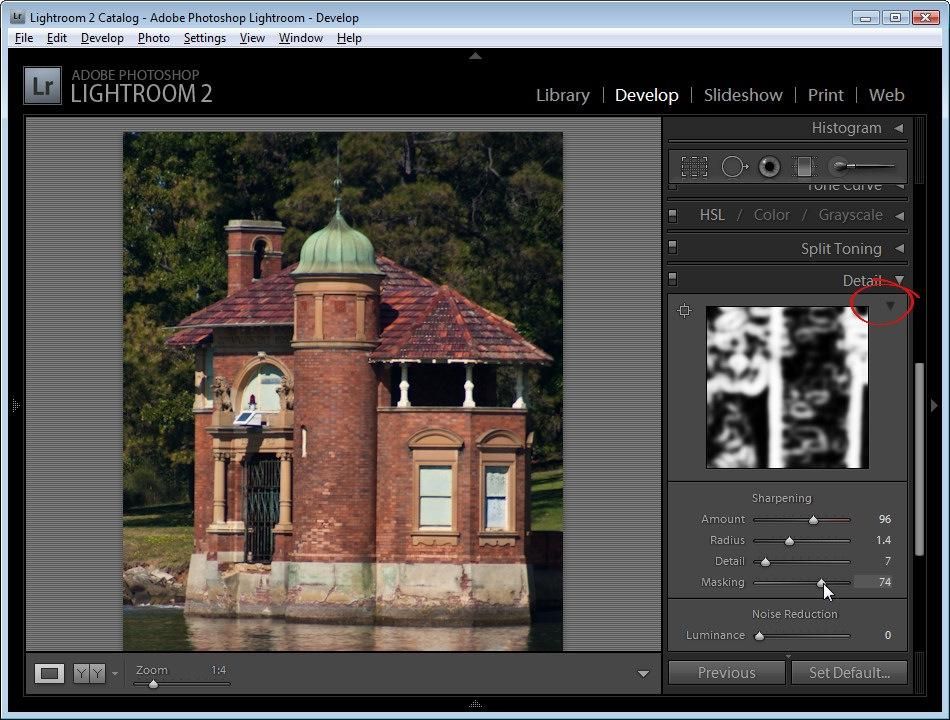Switch to Loupe view mode icon

point(49,673)
